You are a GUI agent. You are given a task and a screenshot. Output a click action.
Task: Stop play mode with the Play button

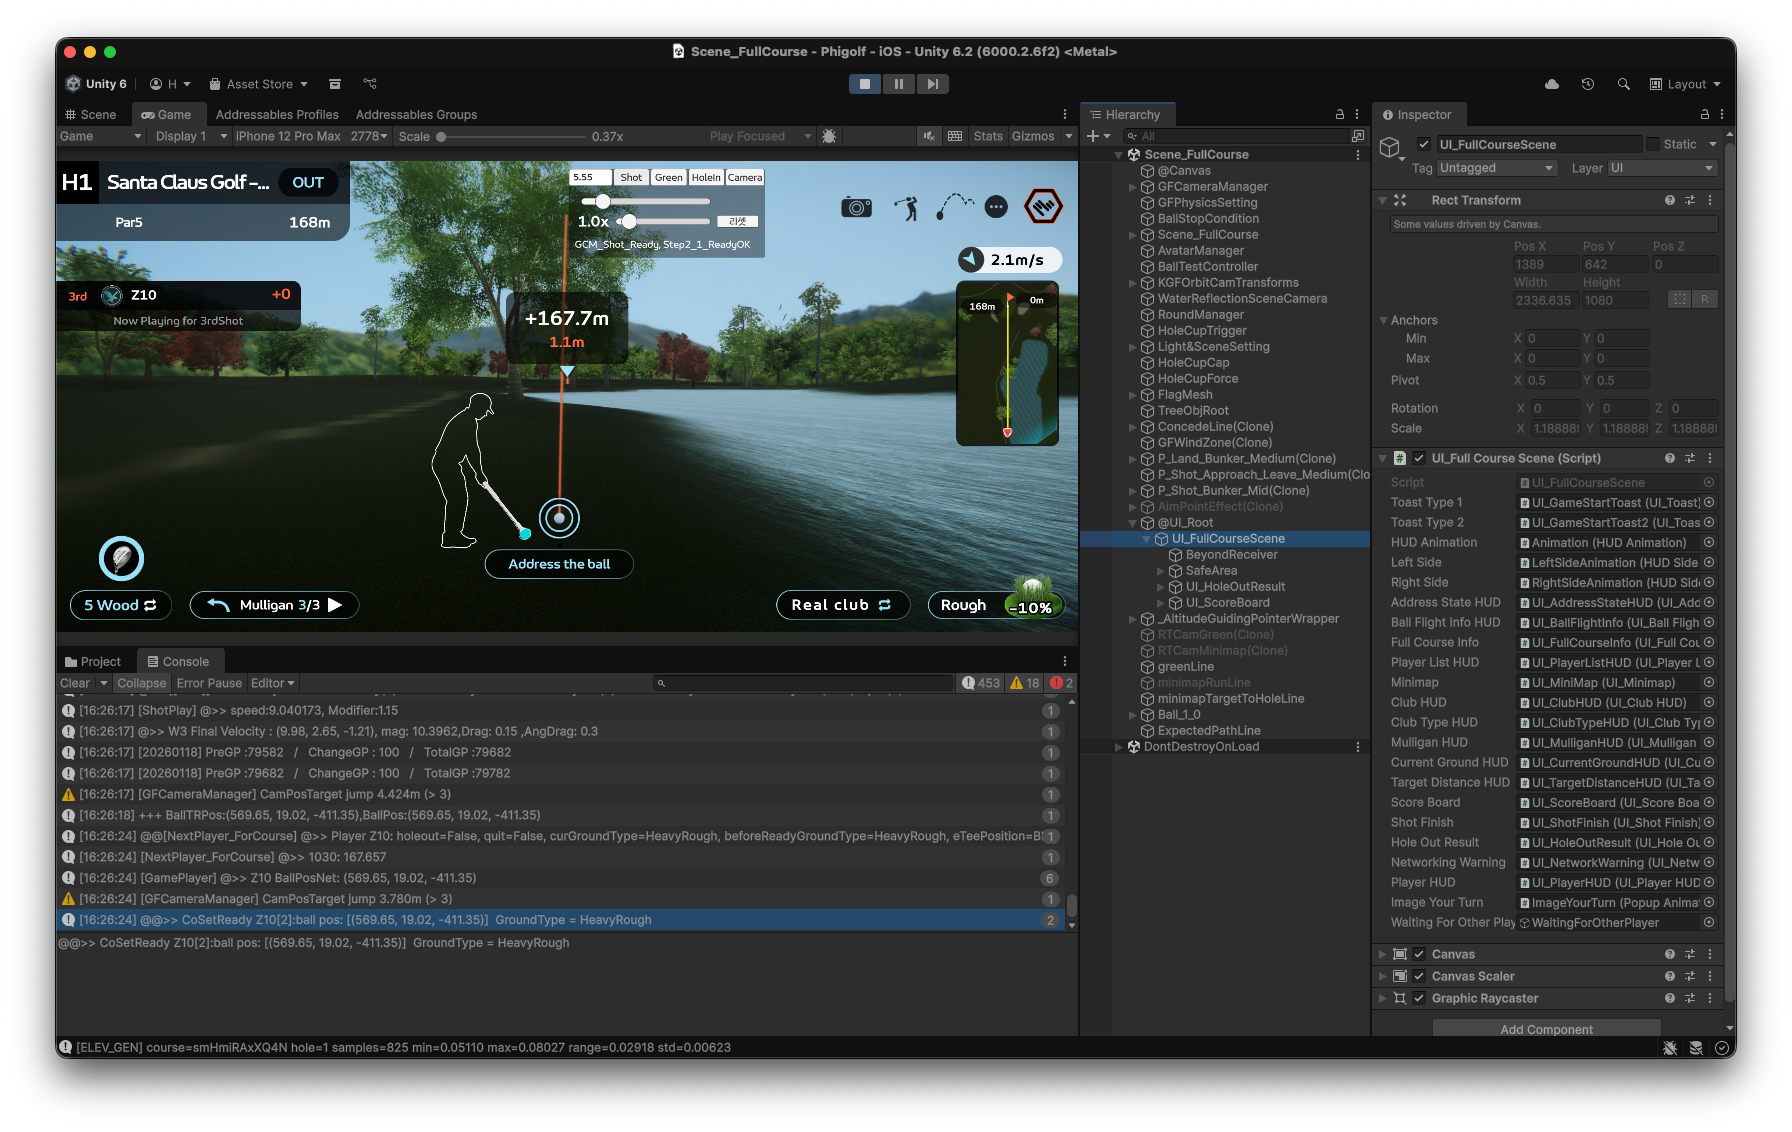(x=865, y=84)
